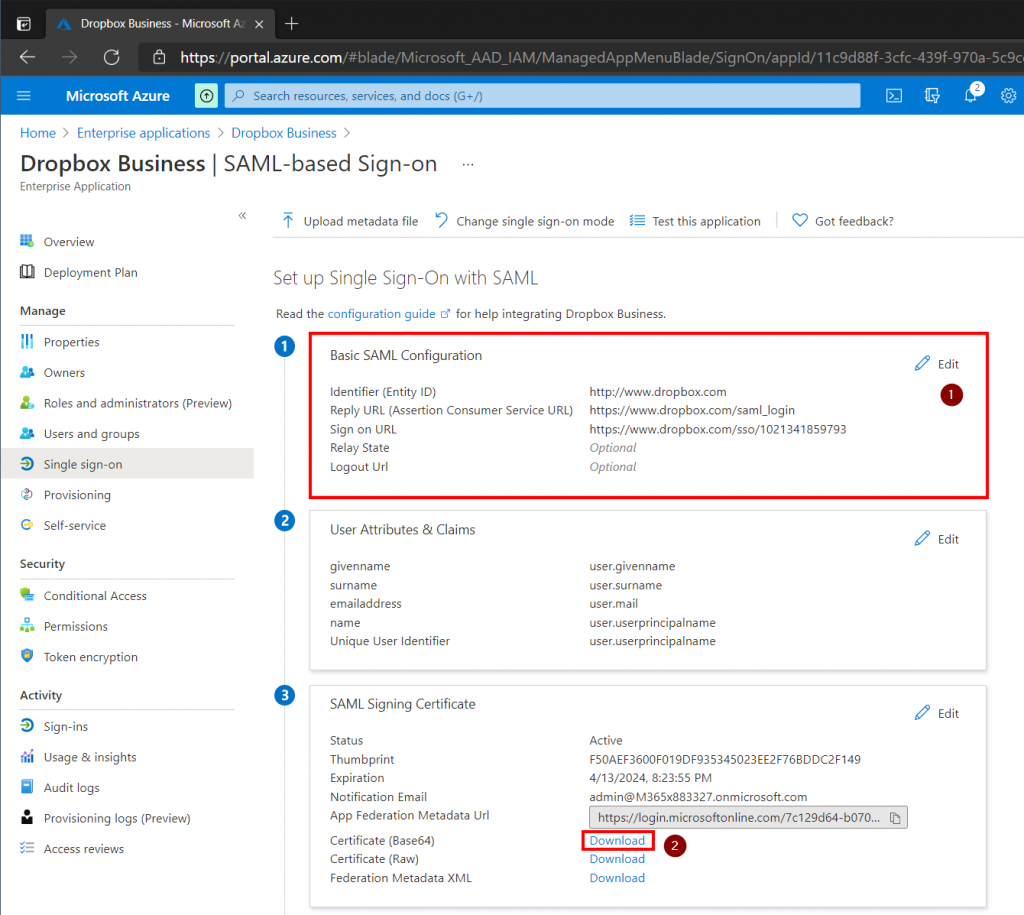
Task: Open the Azure portal hamburger menu
Action: point(24,96)
